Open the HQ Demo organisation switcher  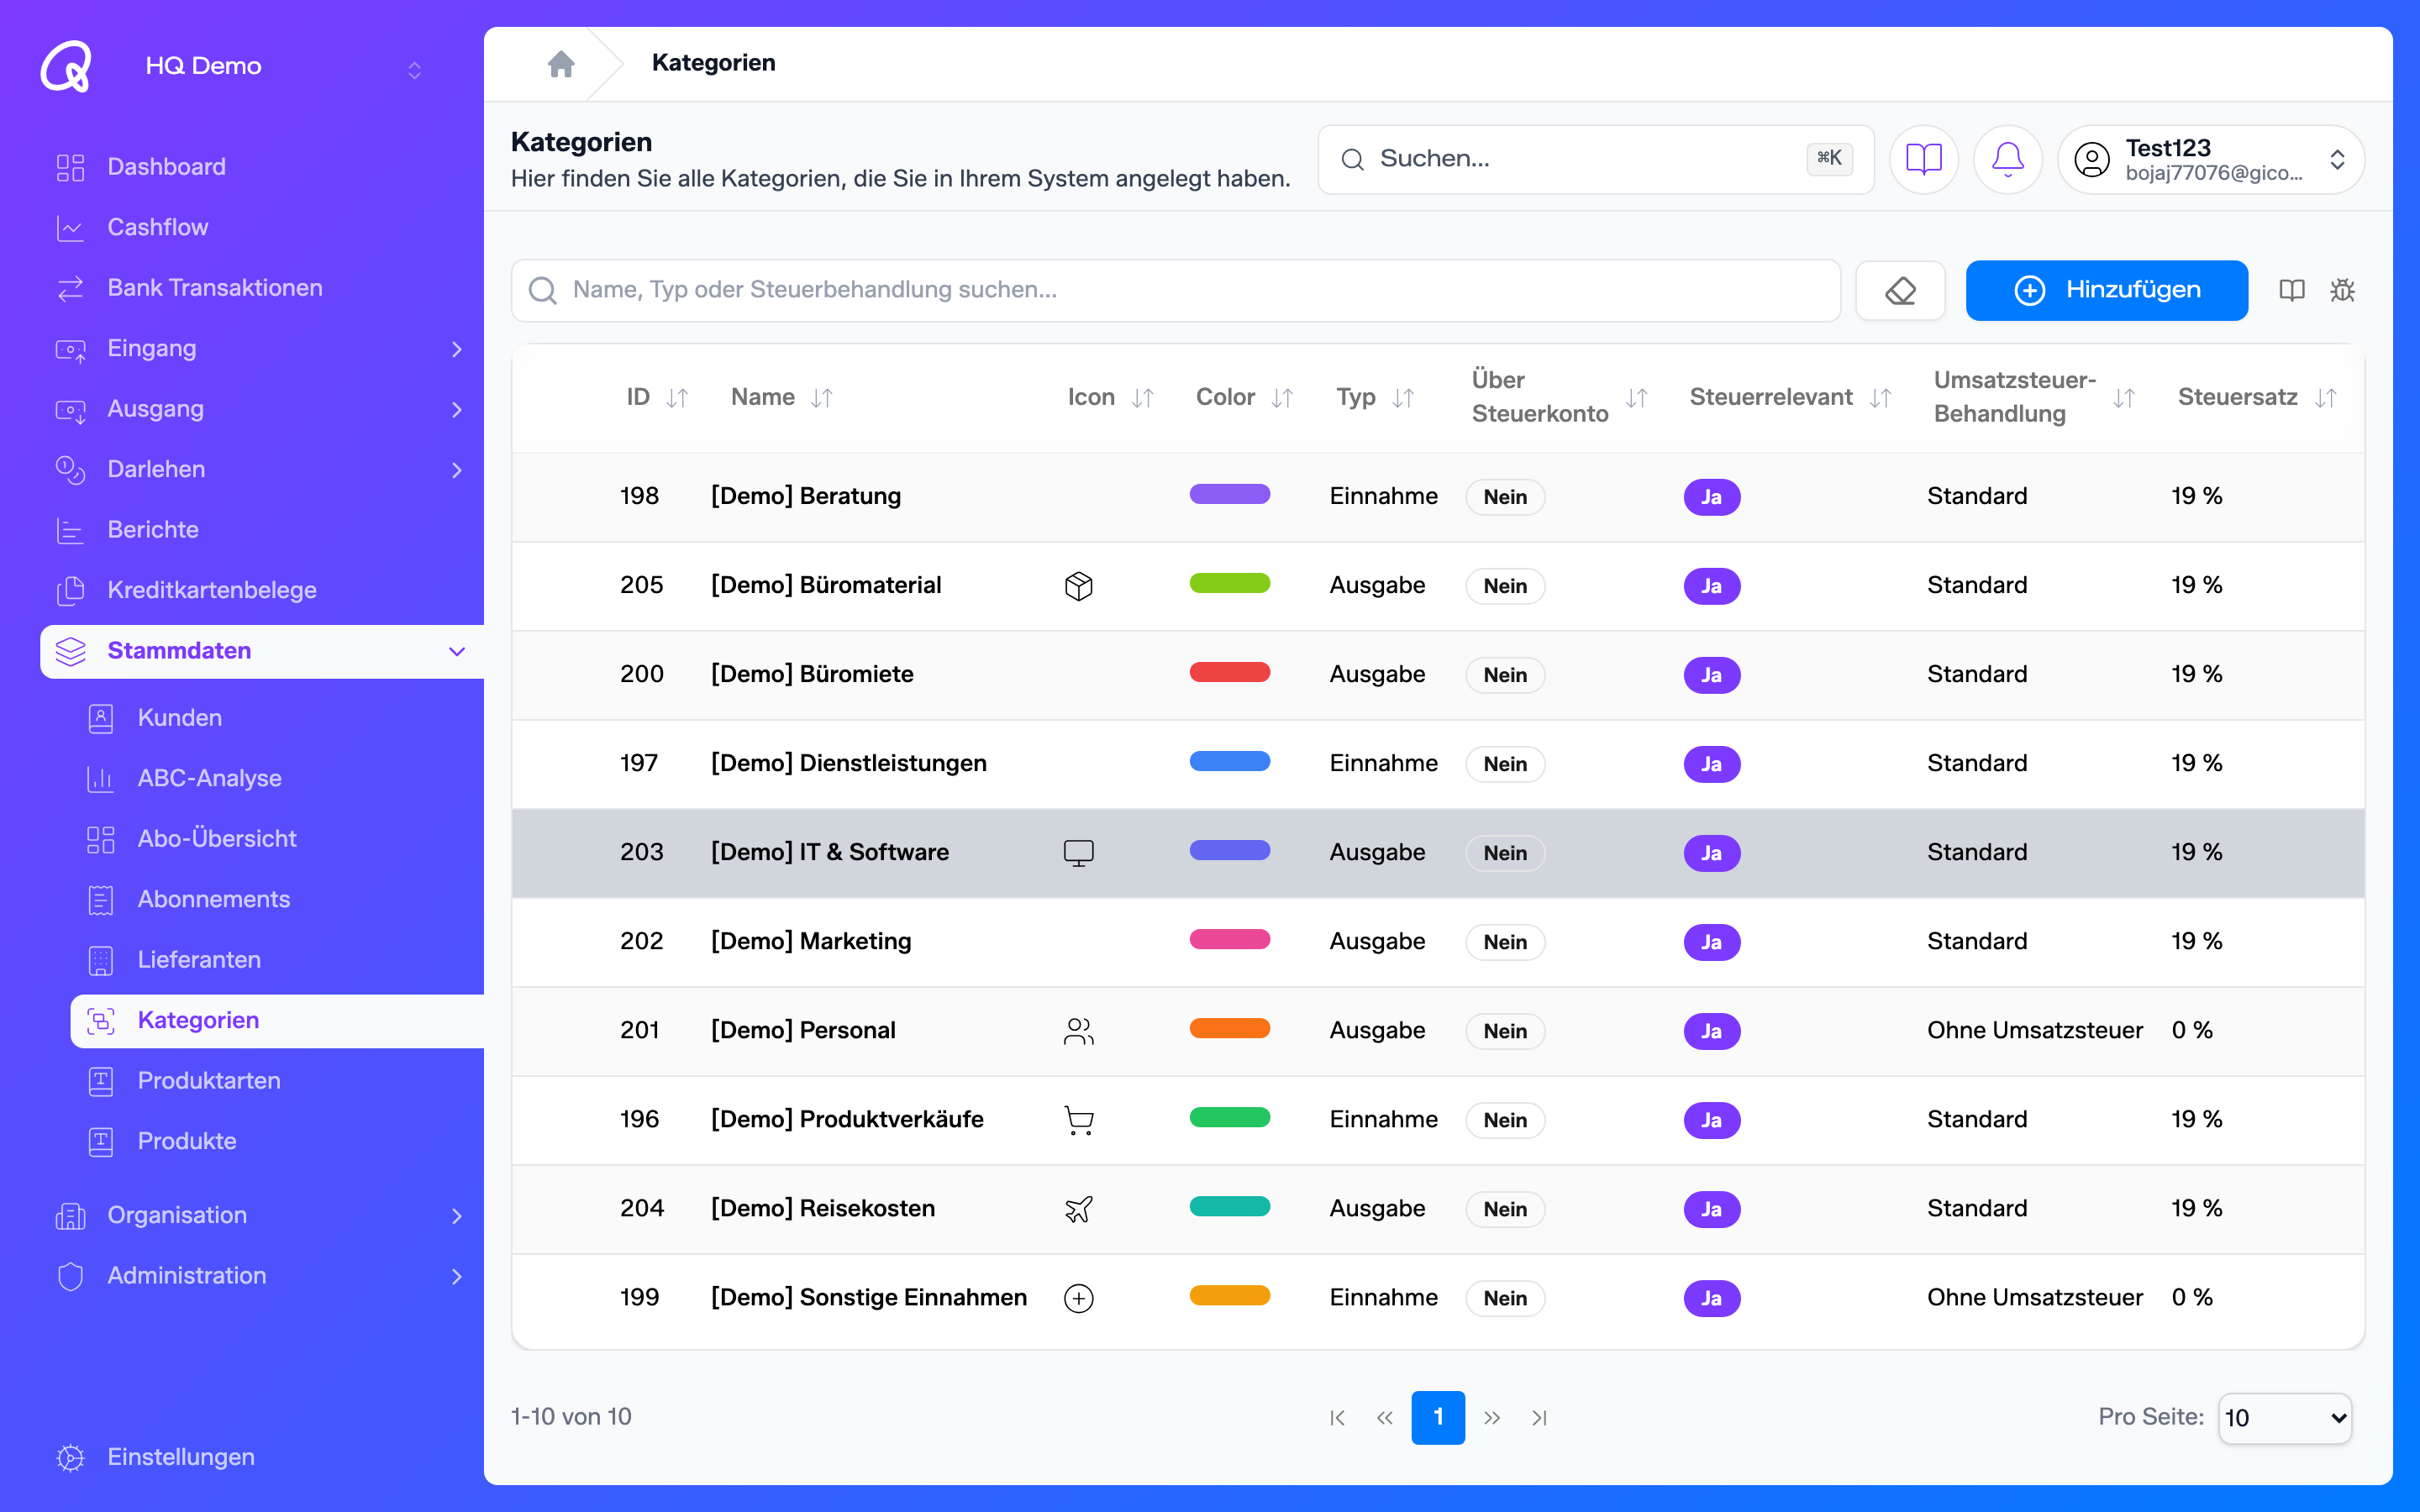285,67
